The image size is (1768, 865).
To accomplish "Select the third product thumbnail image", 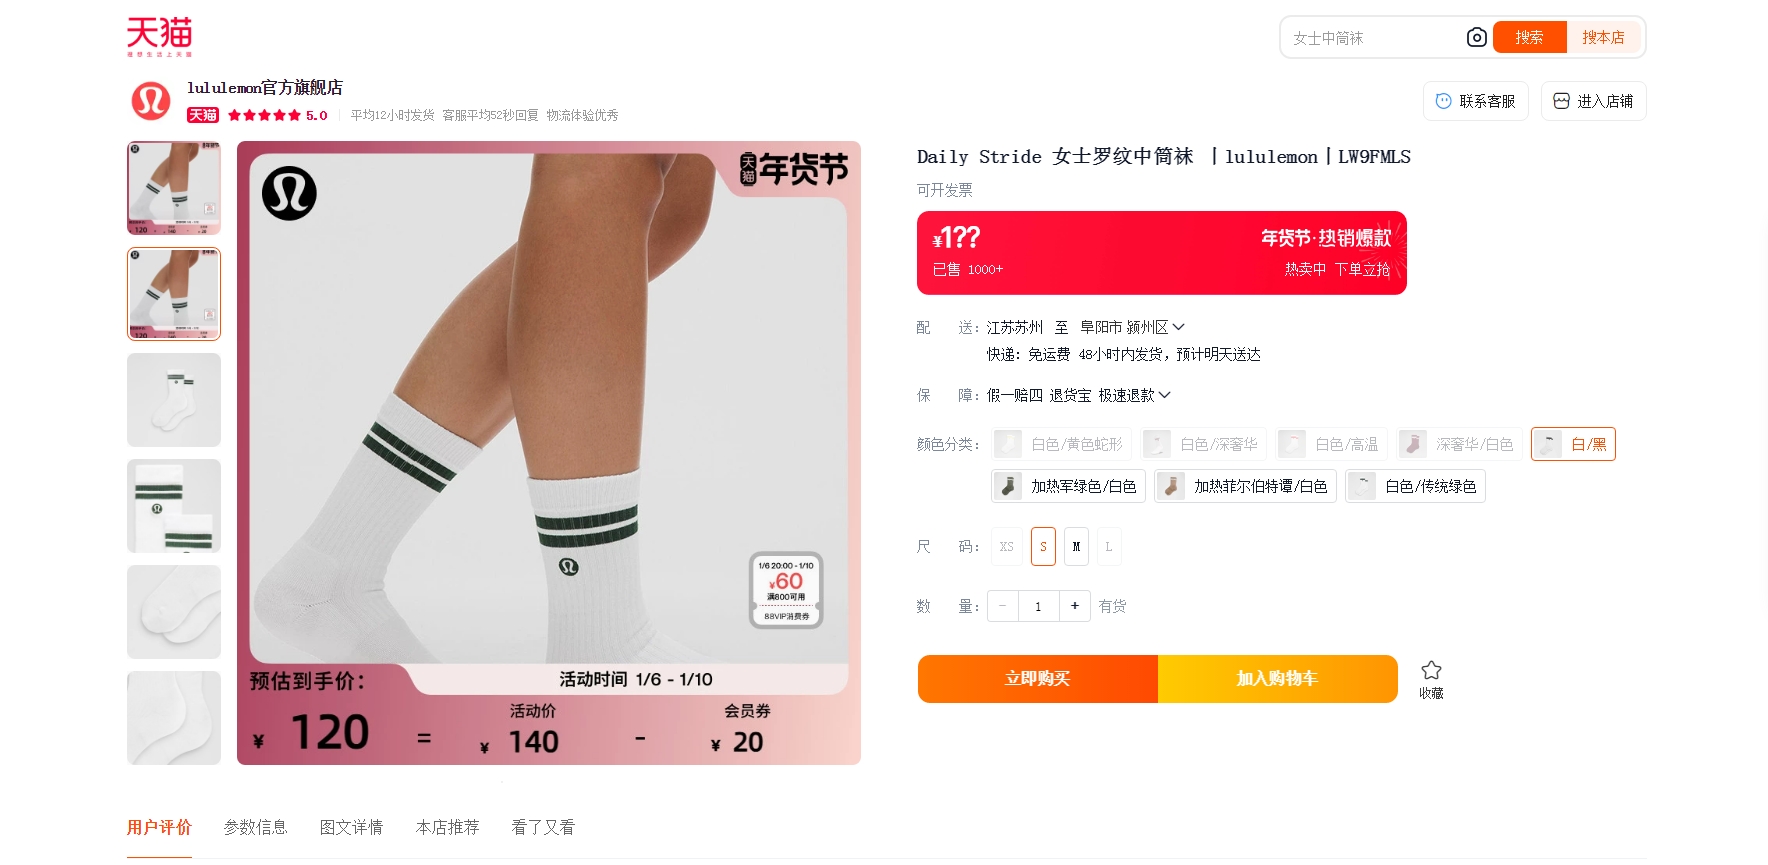I will click(174, 400).
